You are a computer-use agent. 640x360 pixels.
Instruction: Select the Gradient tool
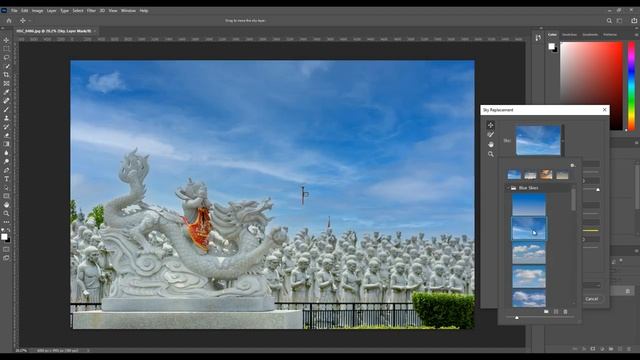point(6,144)
